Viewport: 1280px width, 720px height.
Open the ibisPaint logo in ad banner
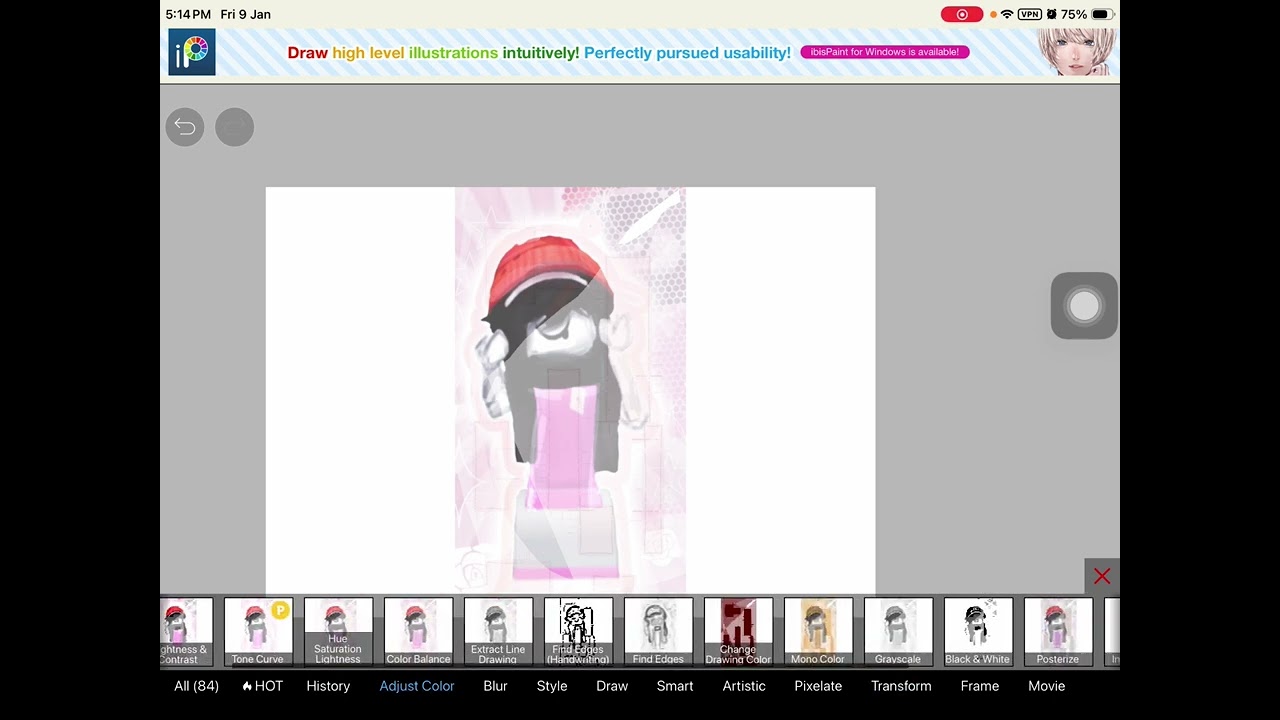click(x=192, y=52)
